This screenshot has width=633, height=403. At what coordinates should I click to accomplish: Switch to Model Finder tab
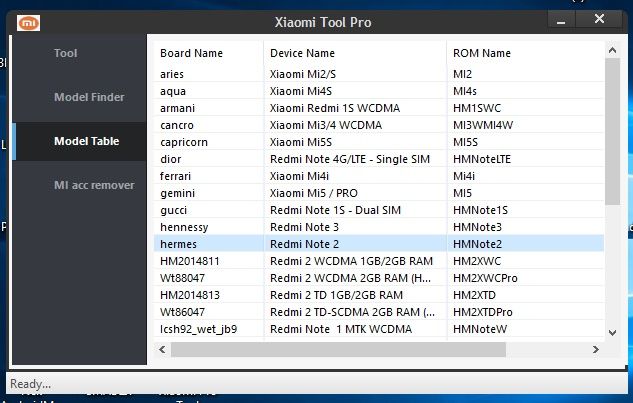click(88, 97)
